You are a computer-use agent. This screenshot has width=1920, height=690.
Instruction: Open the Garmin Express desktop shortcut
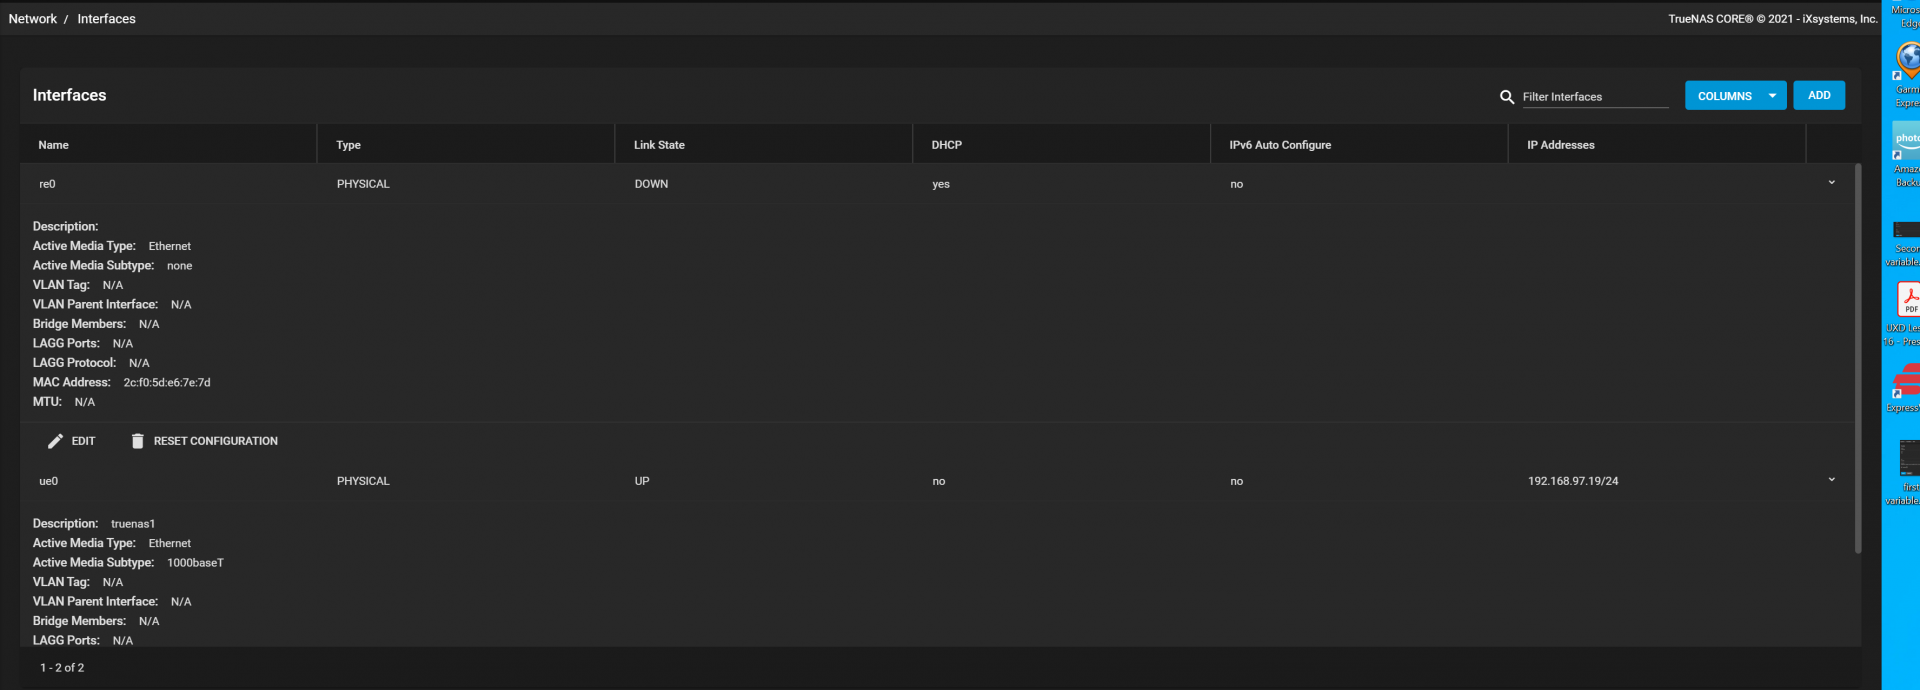tap(1908, 62)
